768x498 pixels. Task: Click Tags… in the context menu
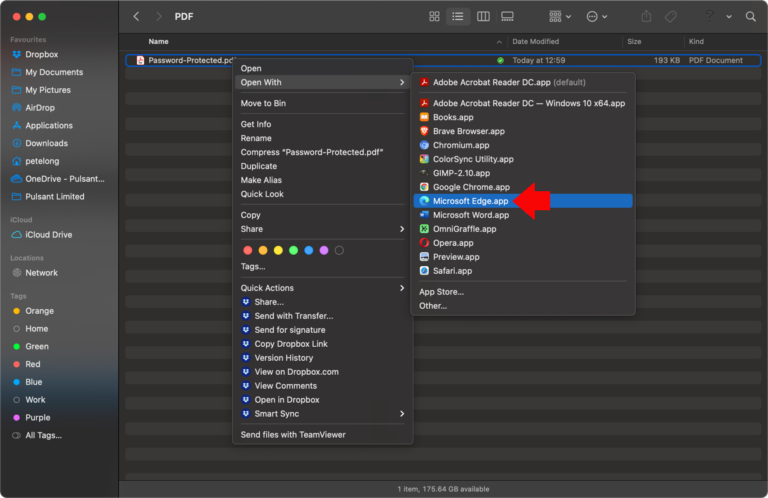[x=253, y=266]
